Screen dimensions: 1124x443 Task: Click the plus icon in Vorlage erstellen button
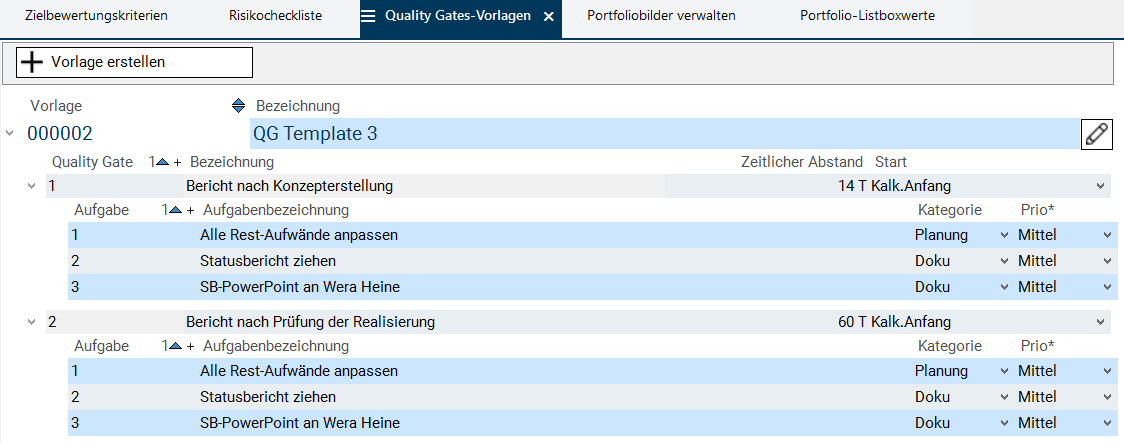pos(33,62)
